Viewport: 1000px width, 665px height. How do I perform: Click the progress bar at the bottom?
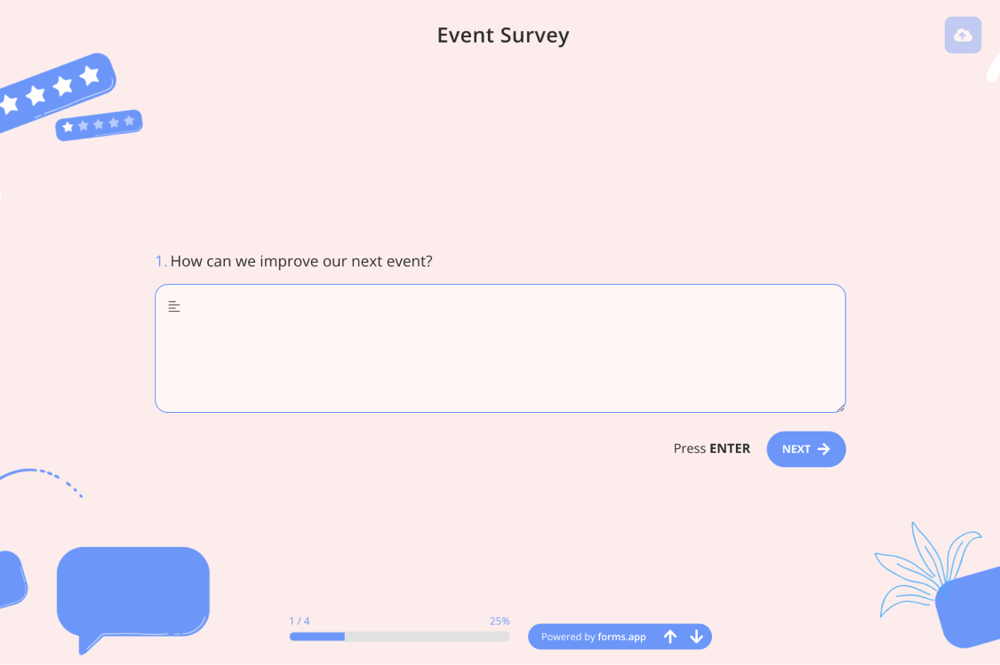click(399, 636)
